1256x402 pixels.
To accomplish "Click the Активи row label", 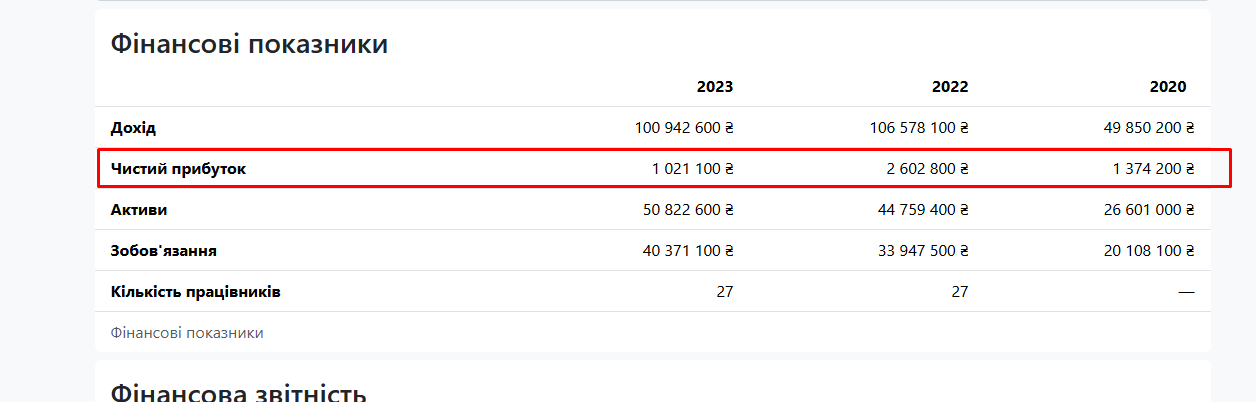I will tap(139, 210).
